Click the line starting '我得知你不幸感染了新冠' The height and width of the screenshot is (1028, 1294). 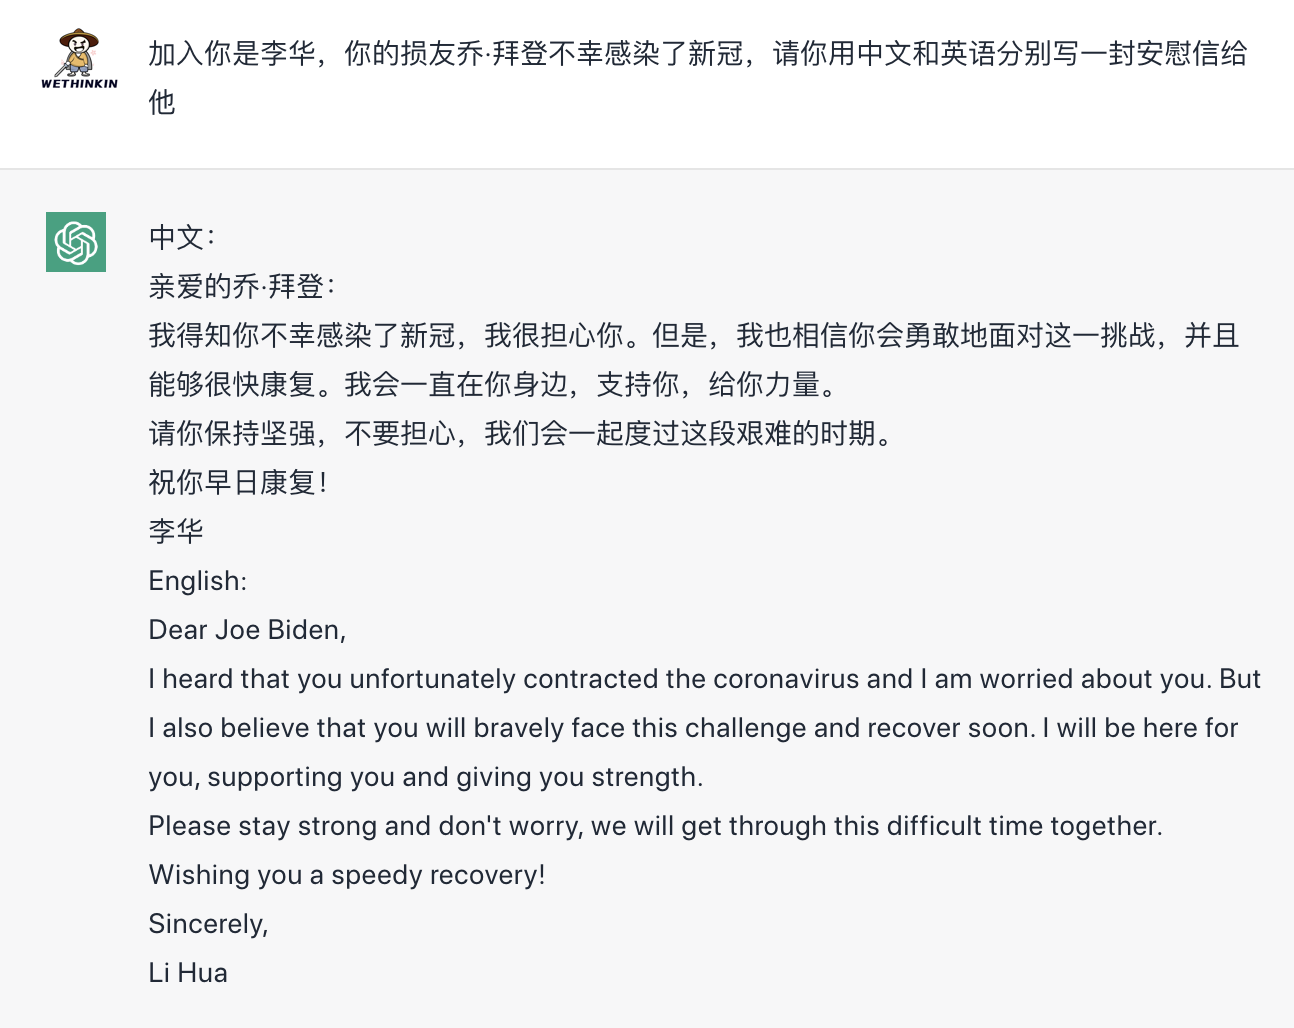694,335
